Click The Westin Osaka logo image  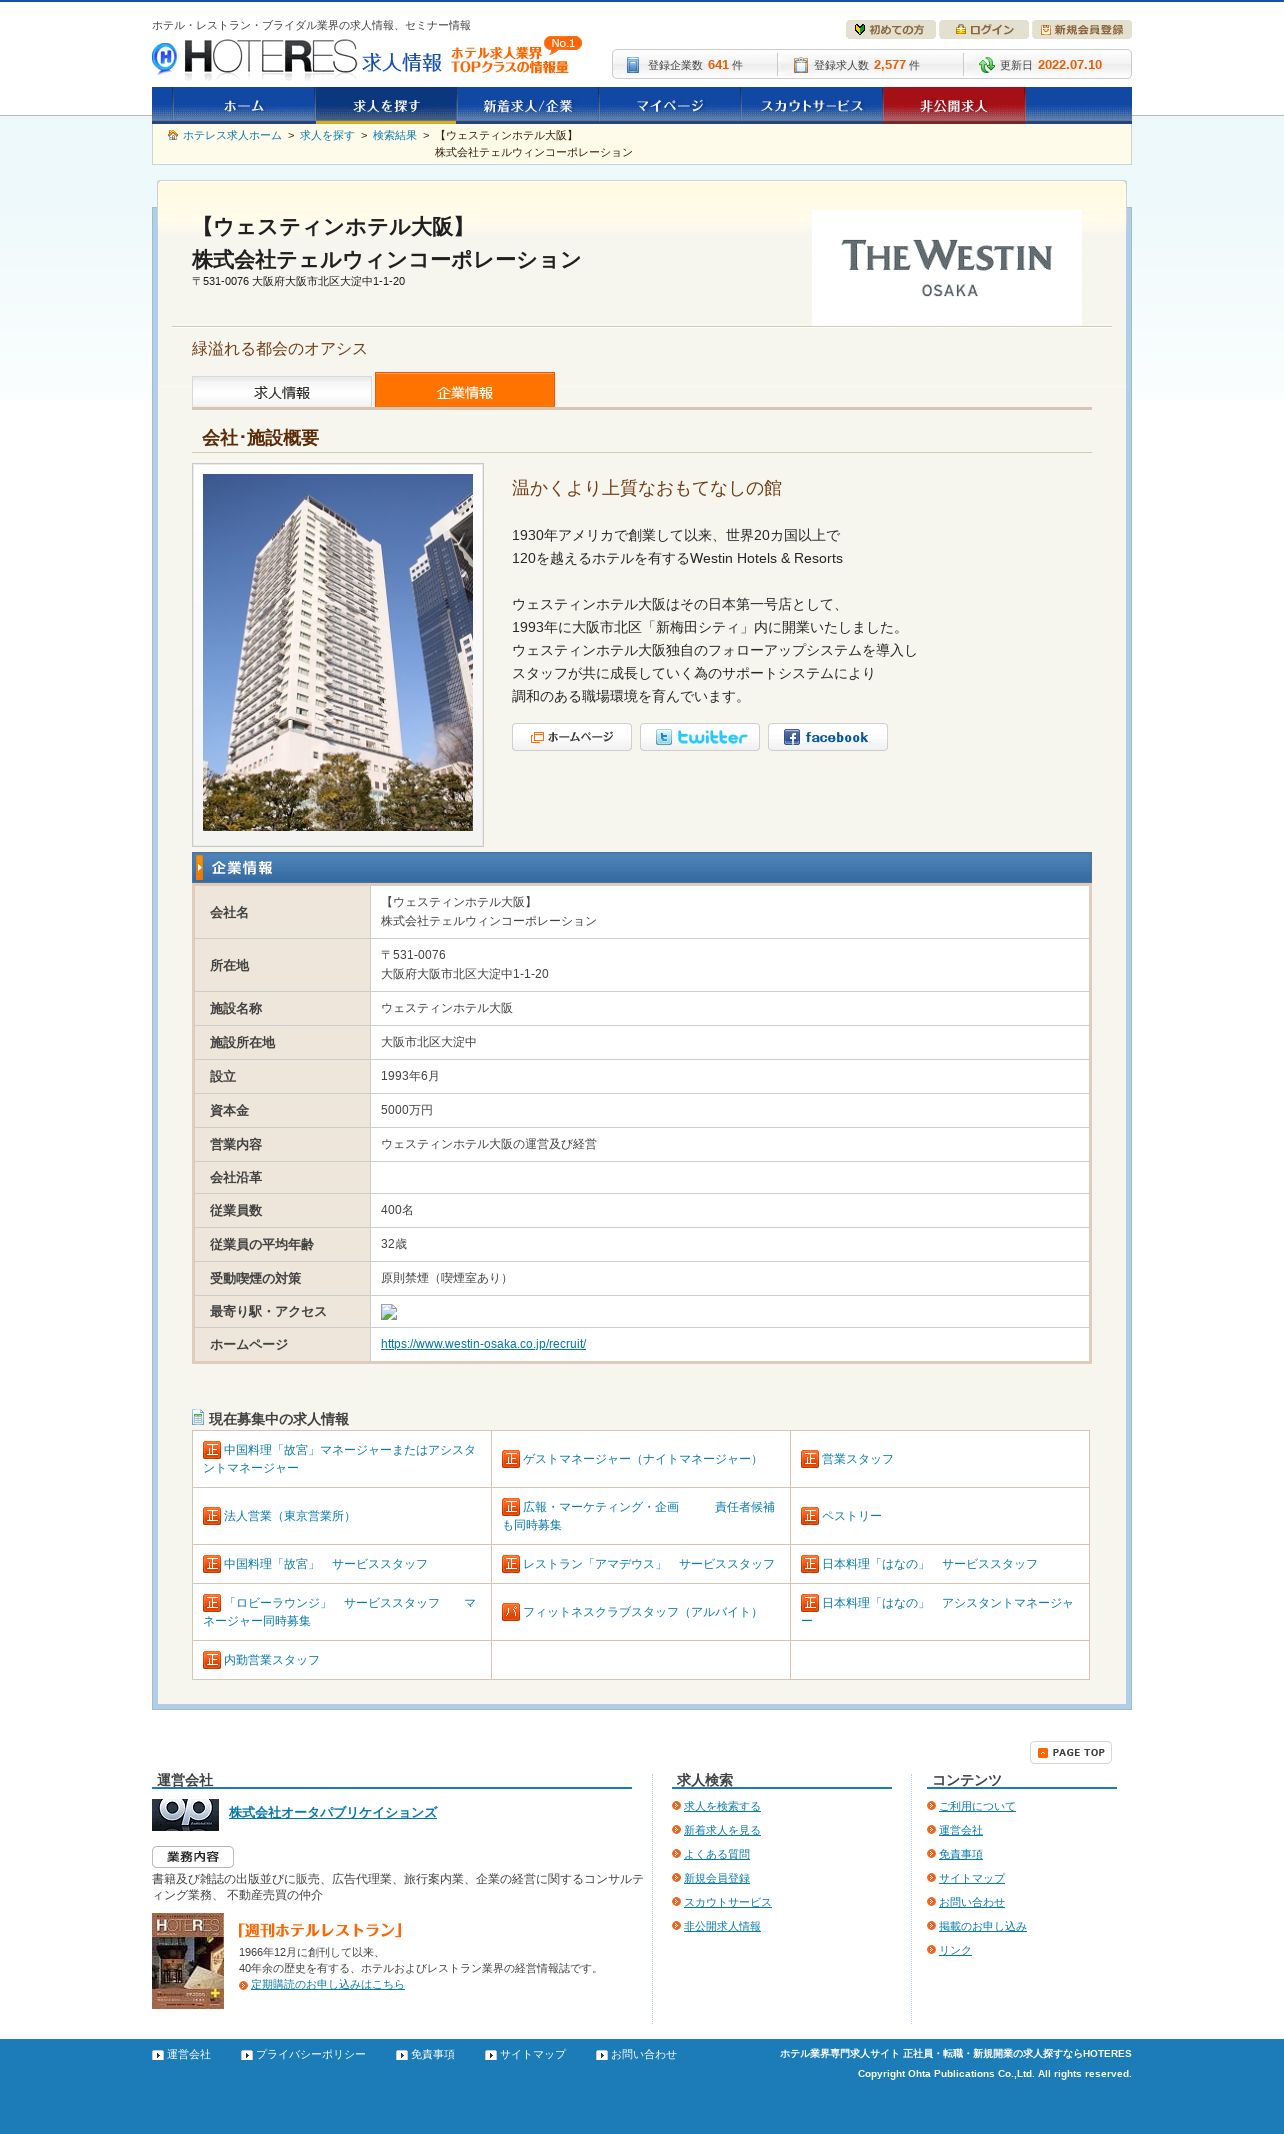tap(947, 267)
